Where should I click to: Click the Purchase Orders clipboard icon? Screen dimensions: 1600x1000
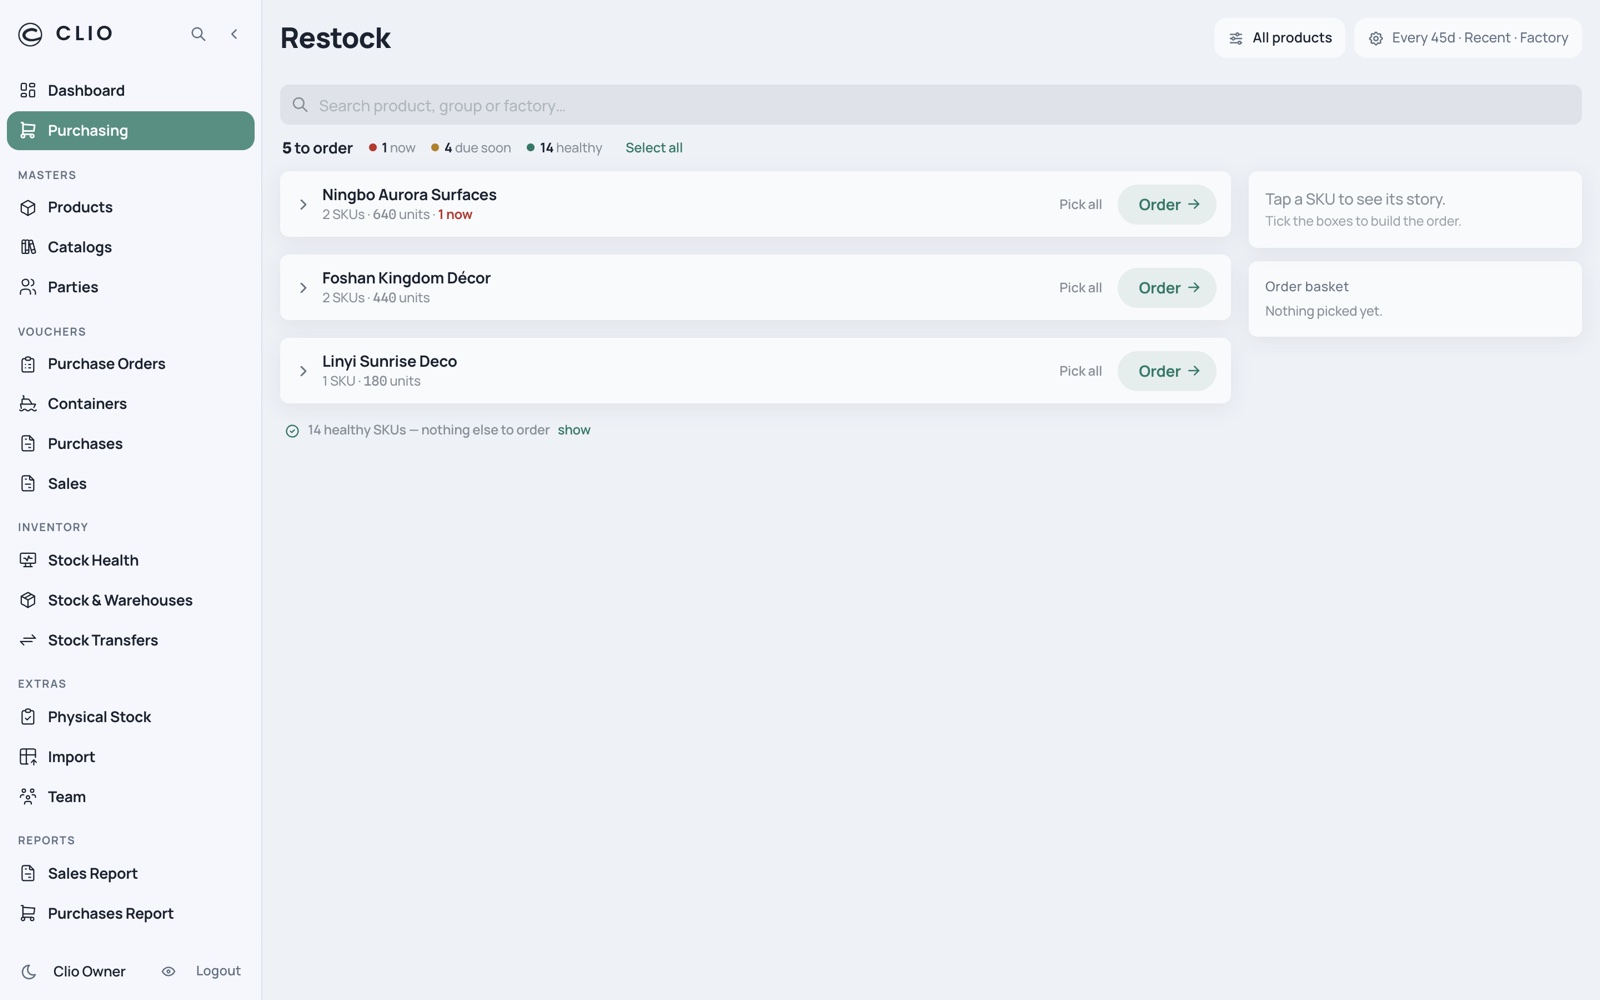(28, 364)
